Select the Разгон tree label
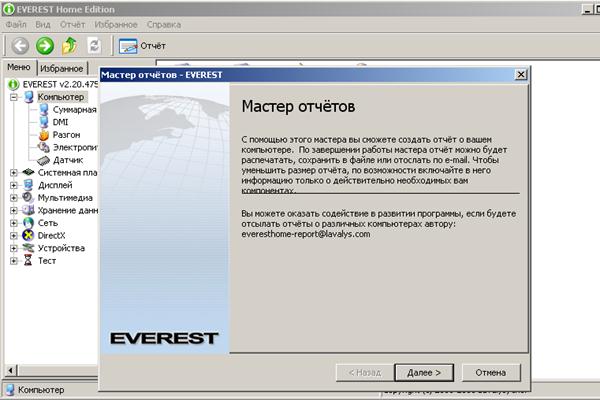Image resolution: width=600 pixels, height=400 pixels. 67,135
